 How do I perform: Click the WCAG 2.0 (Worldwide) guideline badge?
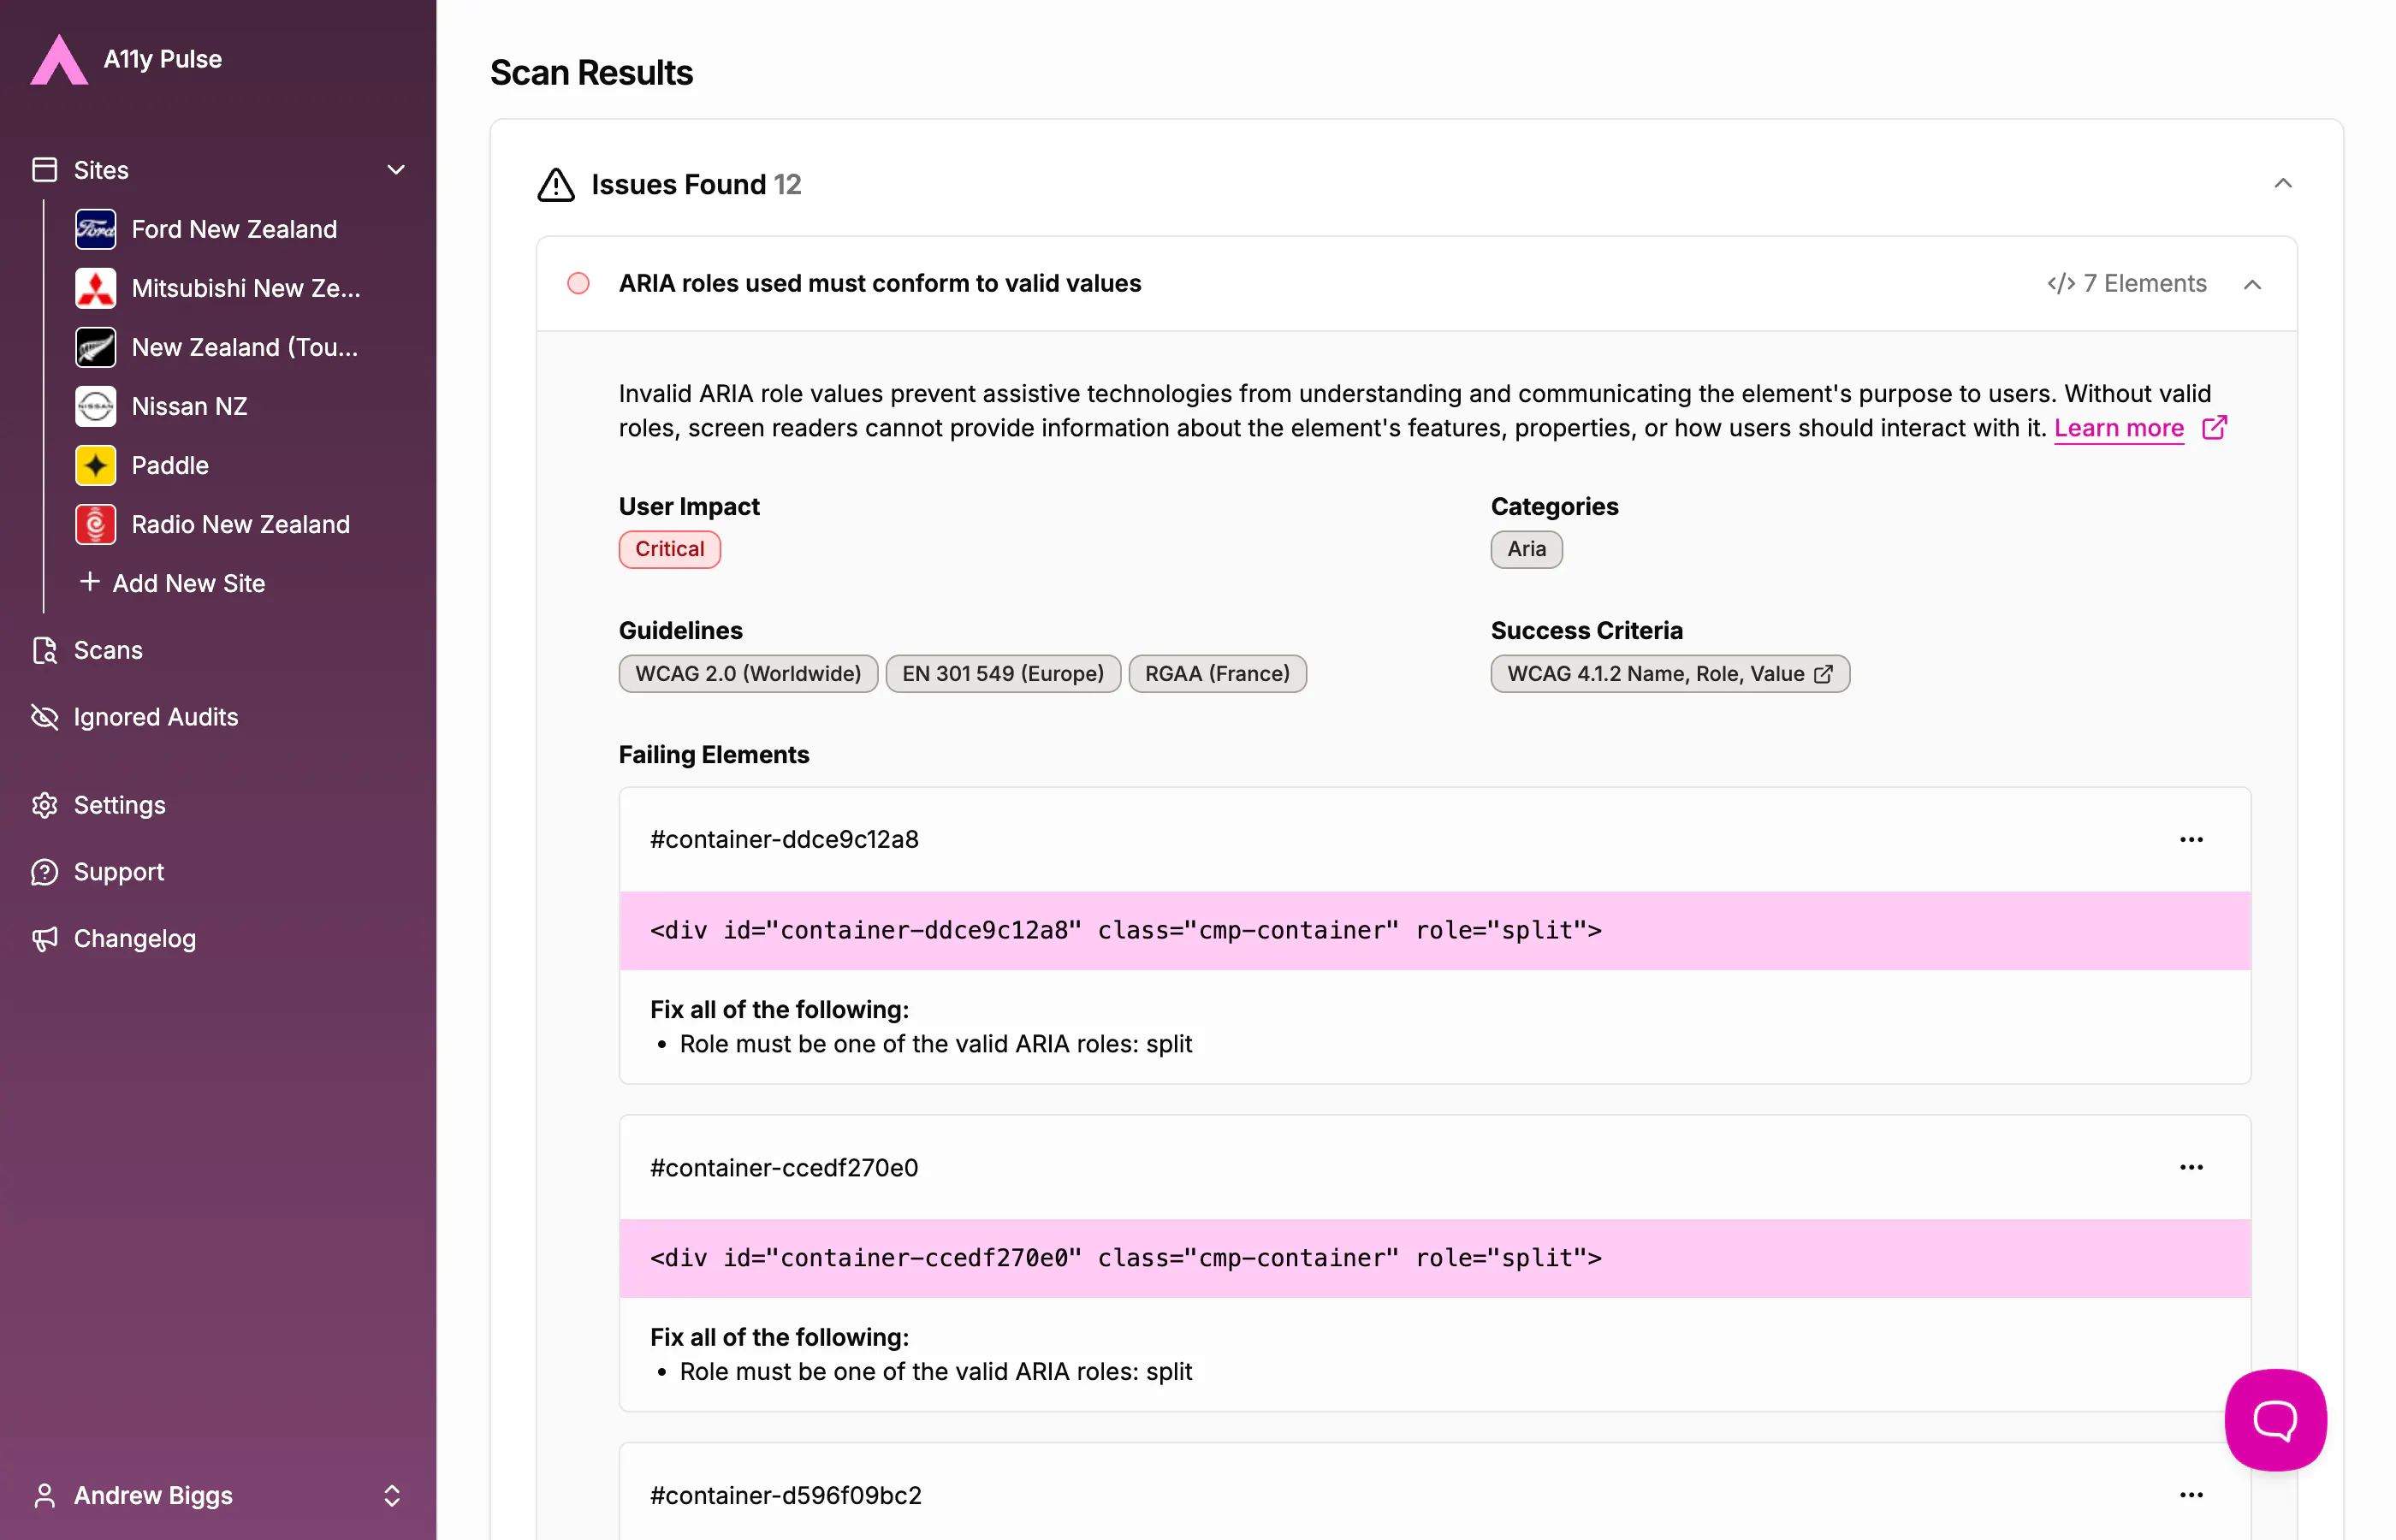pos(748,674)
